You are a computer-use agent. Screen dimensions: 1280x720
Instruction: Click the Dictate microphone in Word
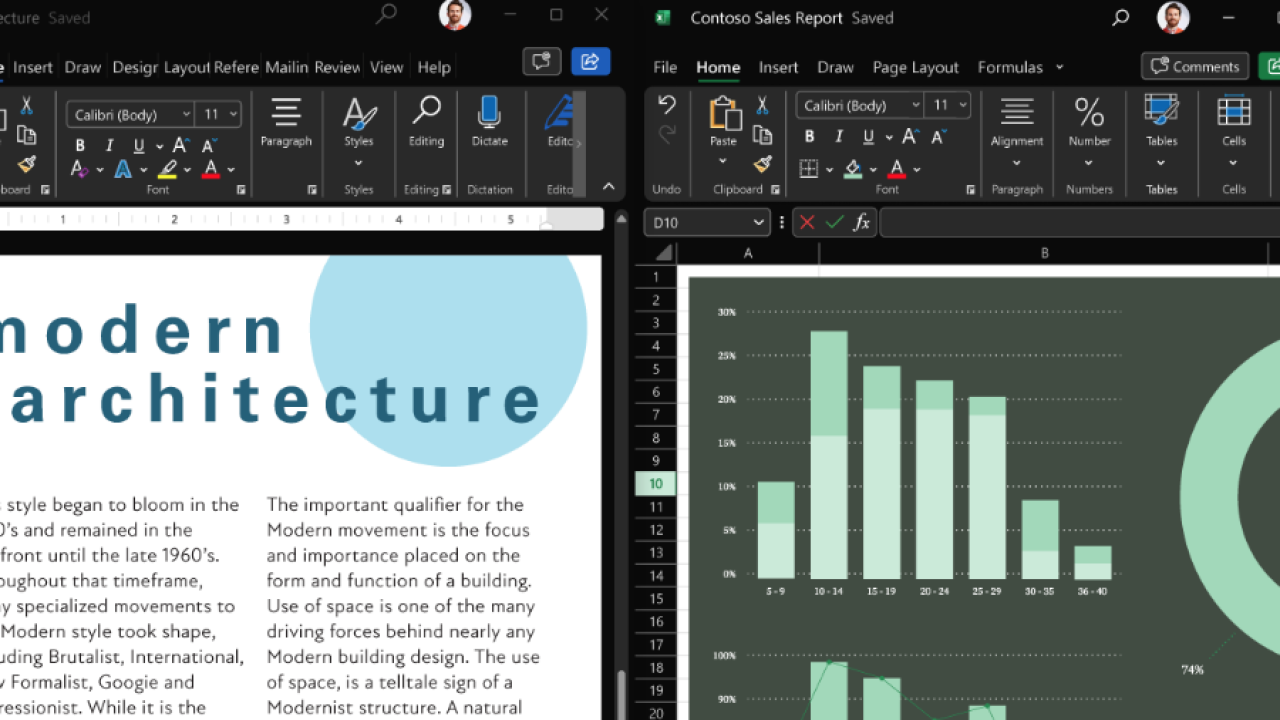(489, 113)
